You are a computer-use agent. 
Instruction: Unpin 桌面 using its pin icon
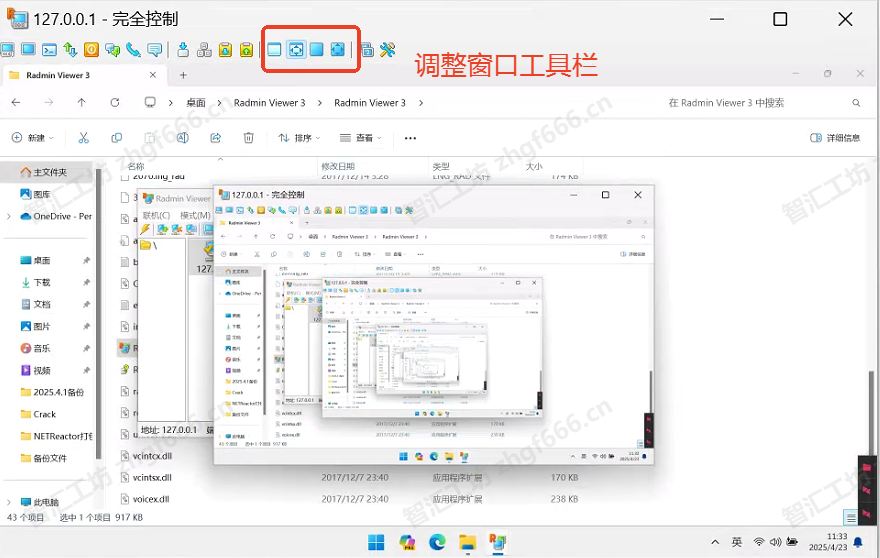click(x=86, y=260)
